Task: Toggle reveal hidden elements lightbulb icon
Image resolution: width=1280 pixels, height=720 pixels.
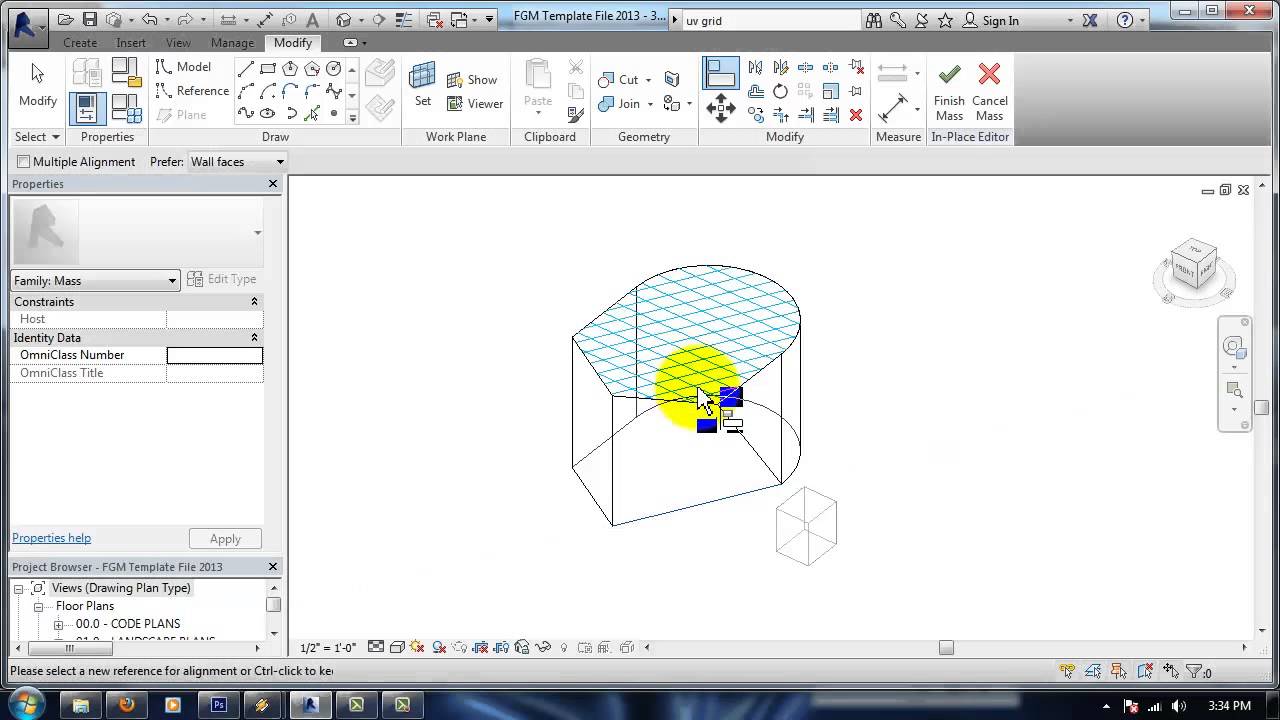Action: pos(564,647)
